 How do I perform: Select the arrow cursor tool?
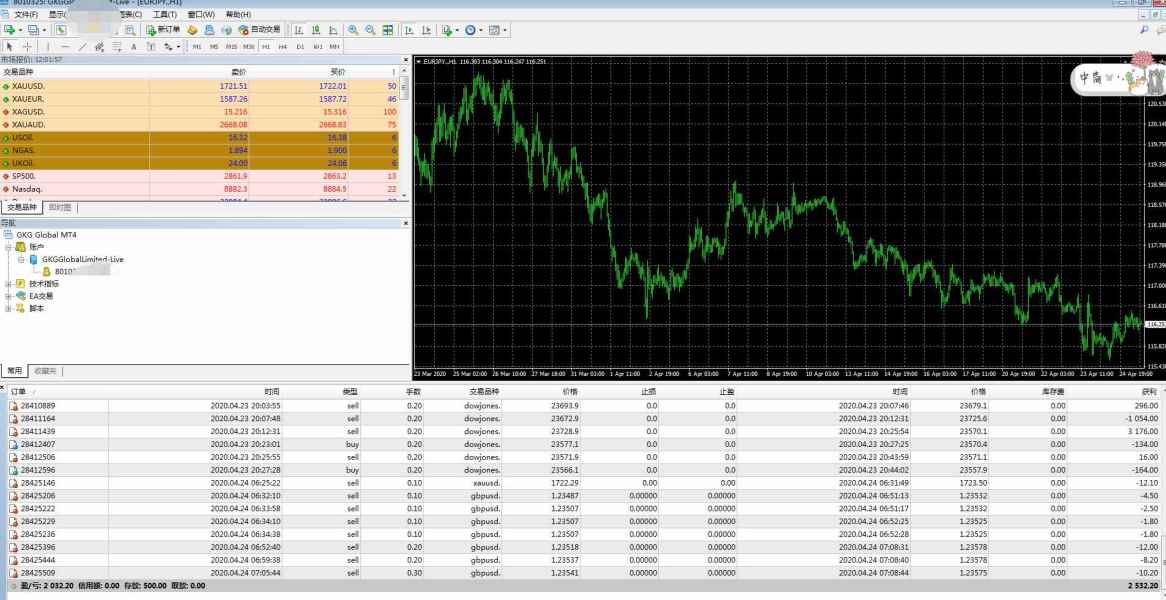coord(10,47)
